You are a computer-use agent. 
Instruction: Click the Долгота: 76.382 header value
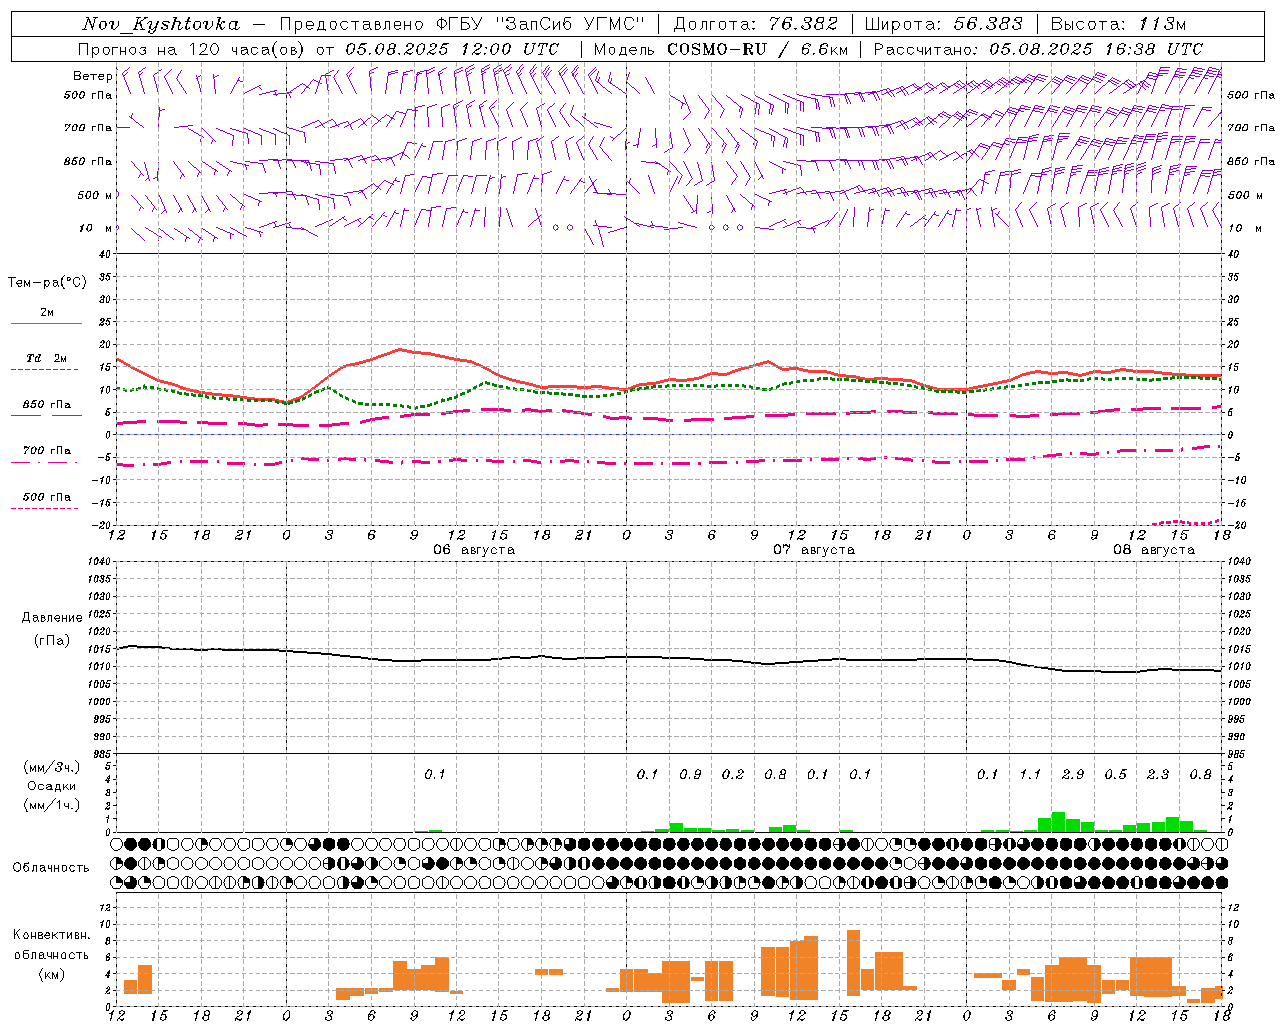[756, 24]
